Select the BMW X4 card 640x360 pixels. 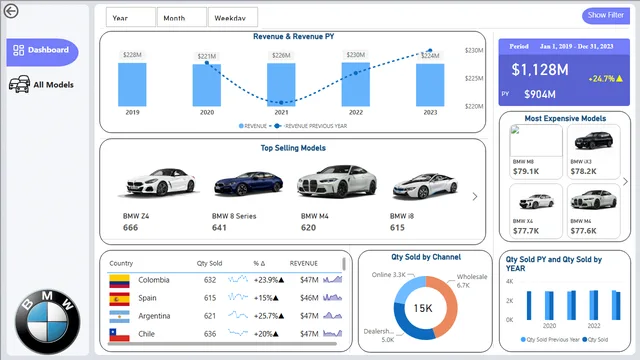point(536,211)
